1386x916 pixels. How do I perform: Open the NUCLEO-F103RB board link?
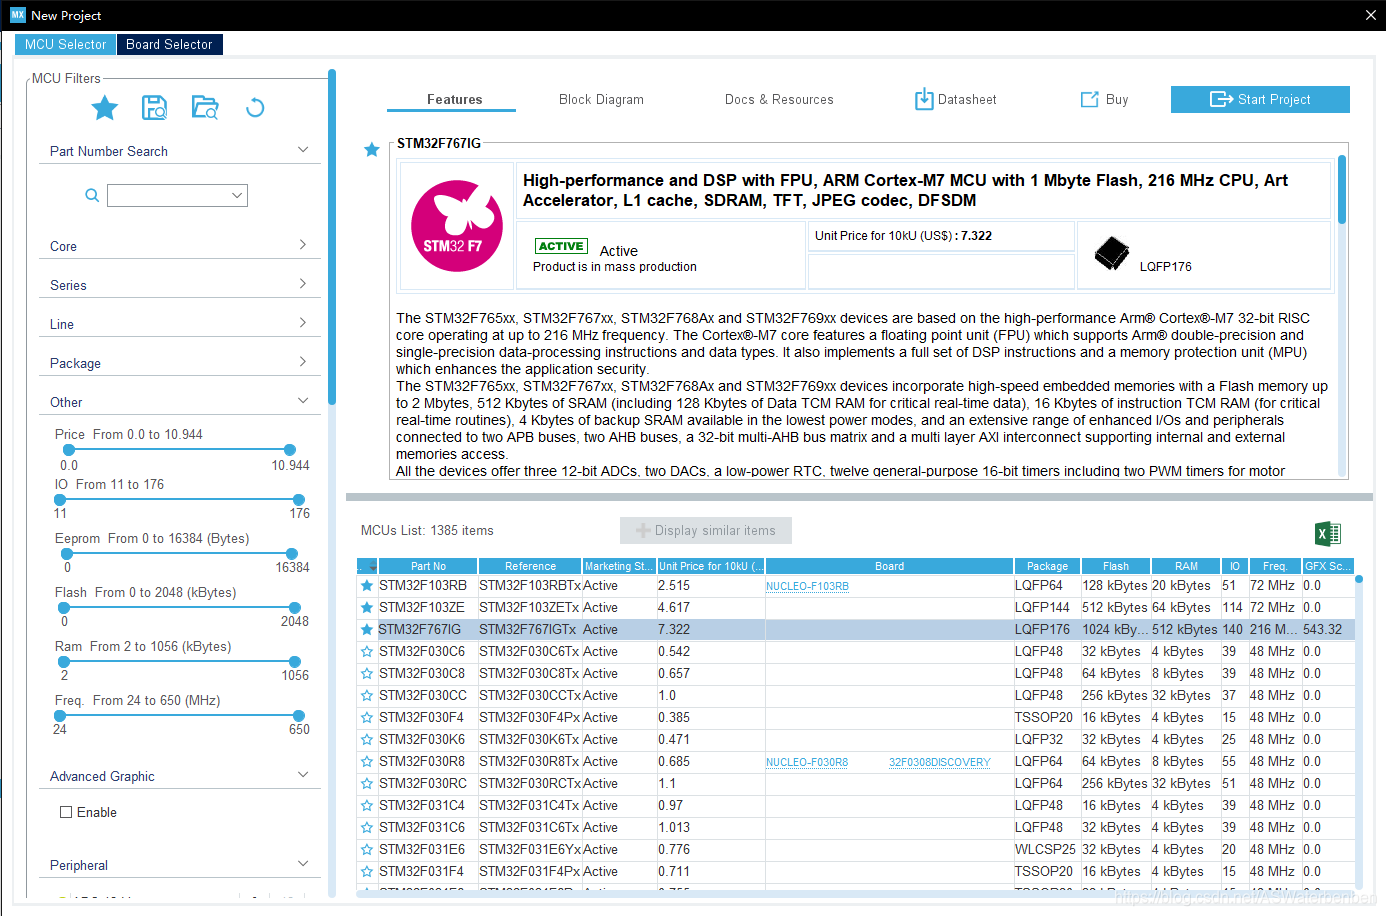[807, 586]
